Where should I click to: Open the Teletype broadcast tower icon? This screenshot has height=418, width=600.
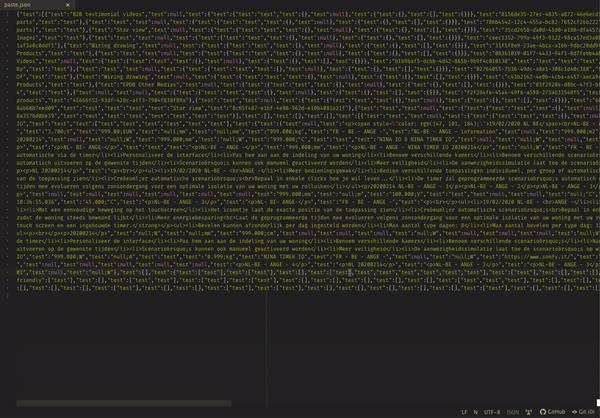point(528,412)
